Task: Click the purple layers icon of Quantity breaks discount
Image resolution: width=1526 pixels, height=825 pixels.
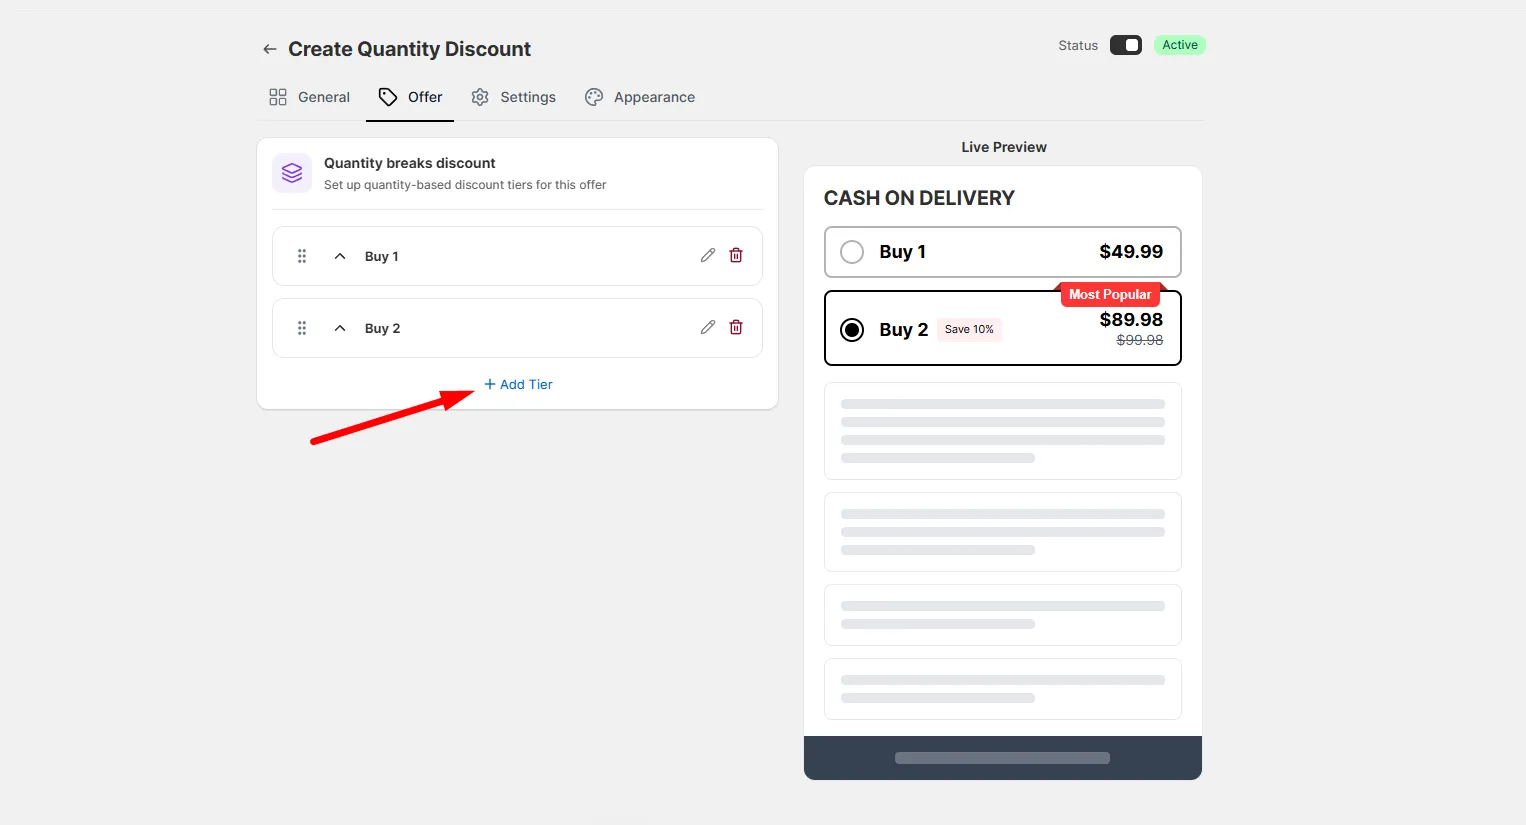Action: point(292,173)
